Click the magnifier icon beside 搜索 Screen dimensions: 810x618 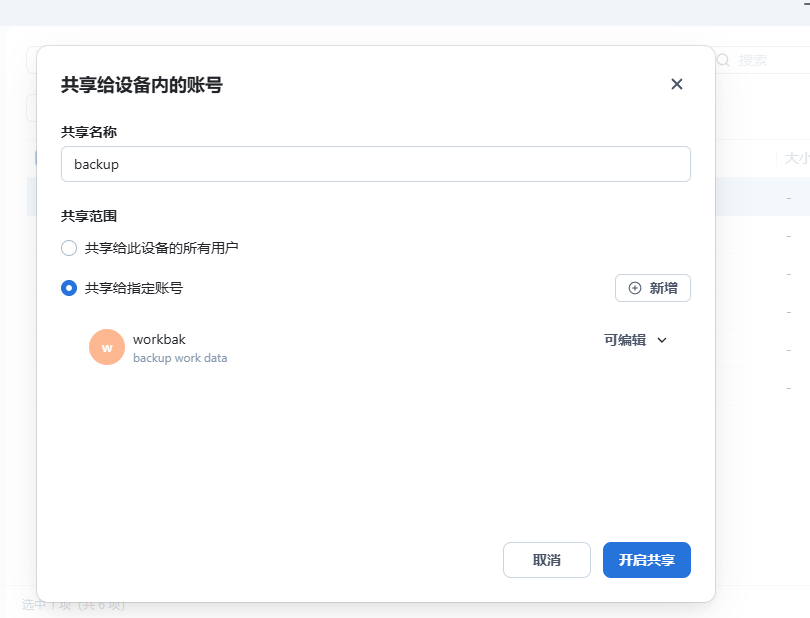pos(724,60)
